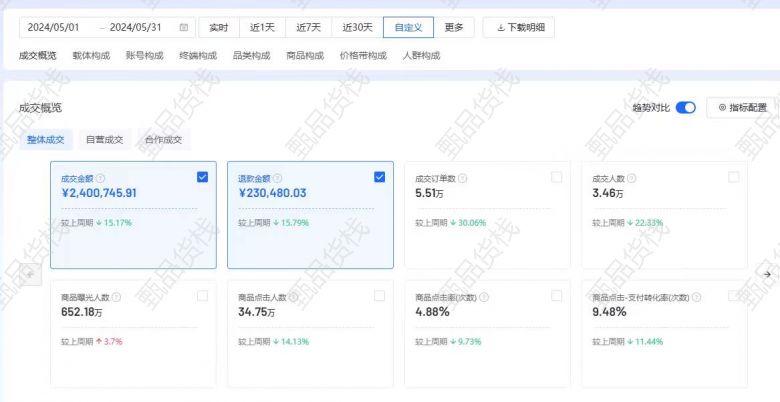
Task: Click help icon next to 成交金额
Action: pyautogui.click(x=101, y=178)
